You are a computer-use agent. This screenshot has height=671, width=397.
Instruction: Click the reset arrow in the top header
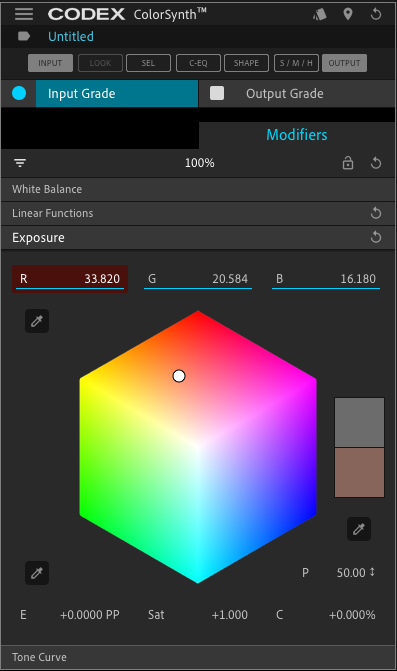[x=376, y=14]
